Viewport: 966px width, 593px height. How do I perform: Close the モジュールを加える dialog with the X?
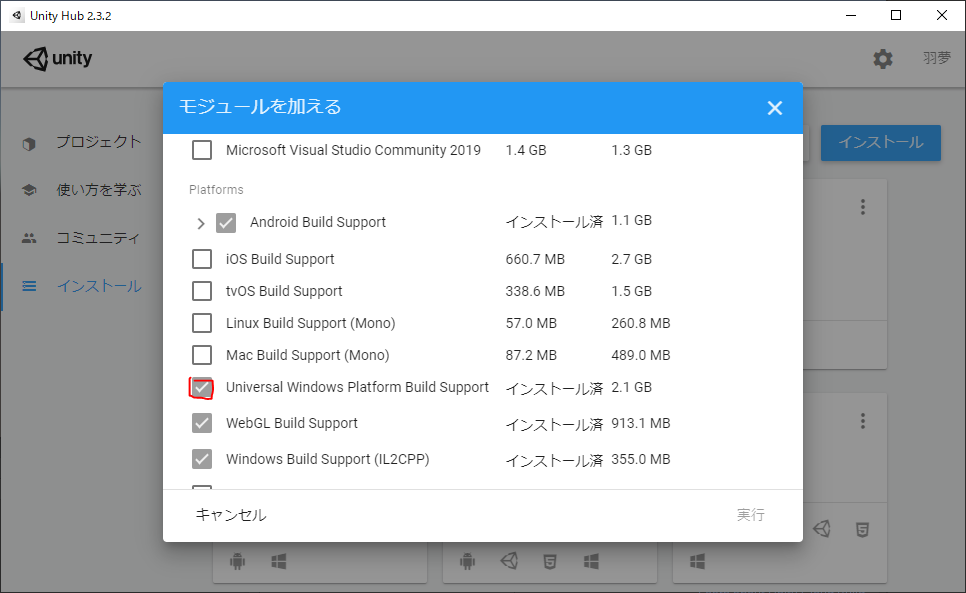pyautogui.click(x=775, y=108)
